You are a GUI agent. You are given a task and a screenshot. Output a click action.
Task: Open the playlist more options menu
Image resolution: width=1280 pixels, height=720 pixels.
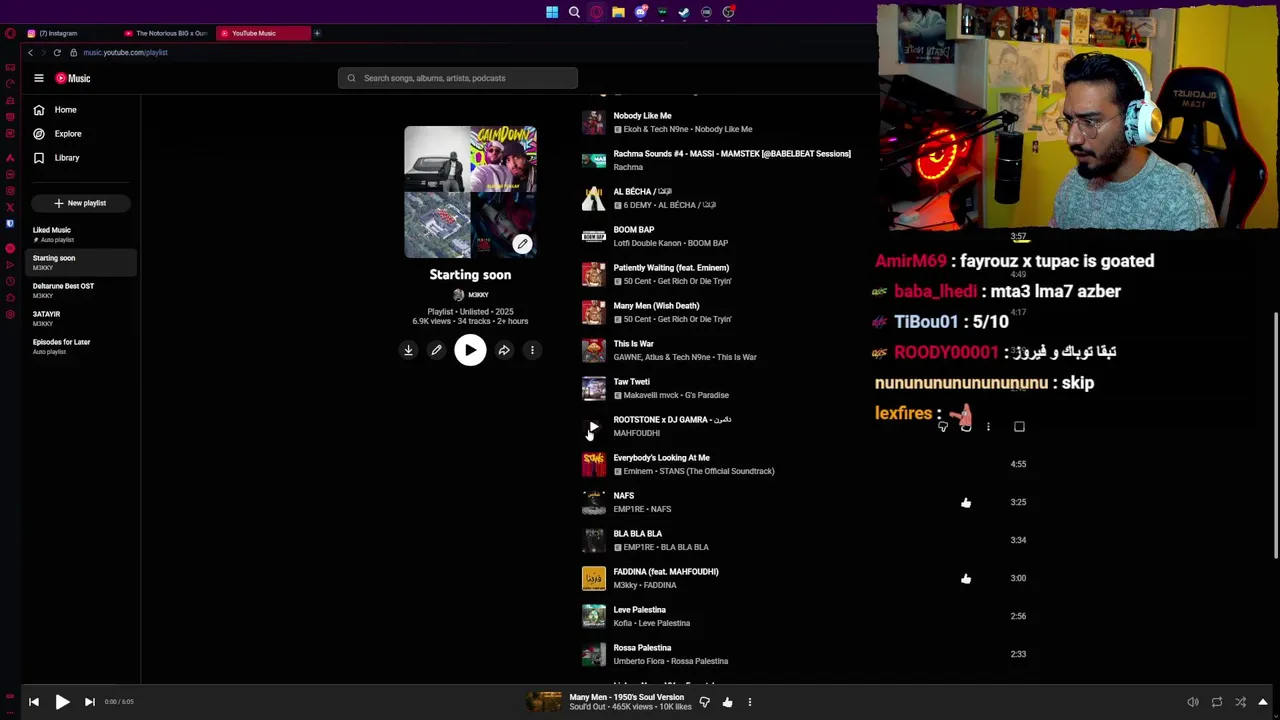pyautogui.click(x=532, y=350)
